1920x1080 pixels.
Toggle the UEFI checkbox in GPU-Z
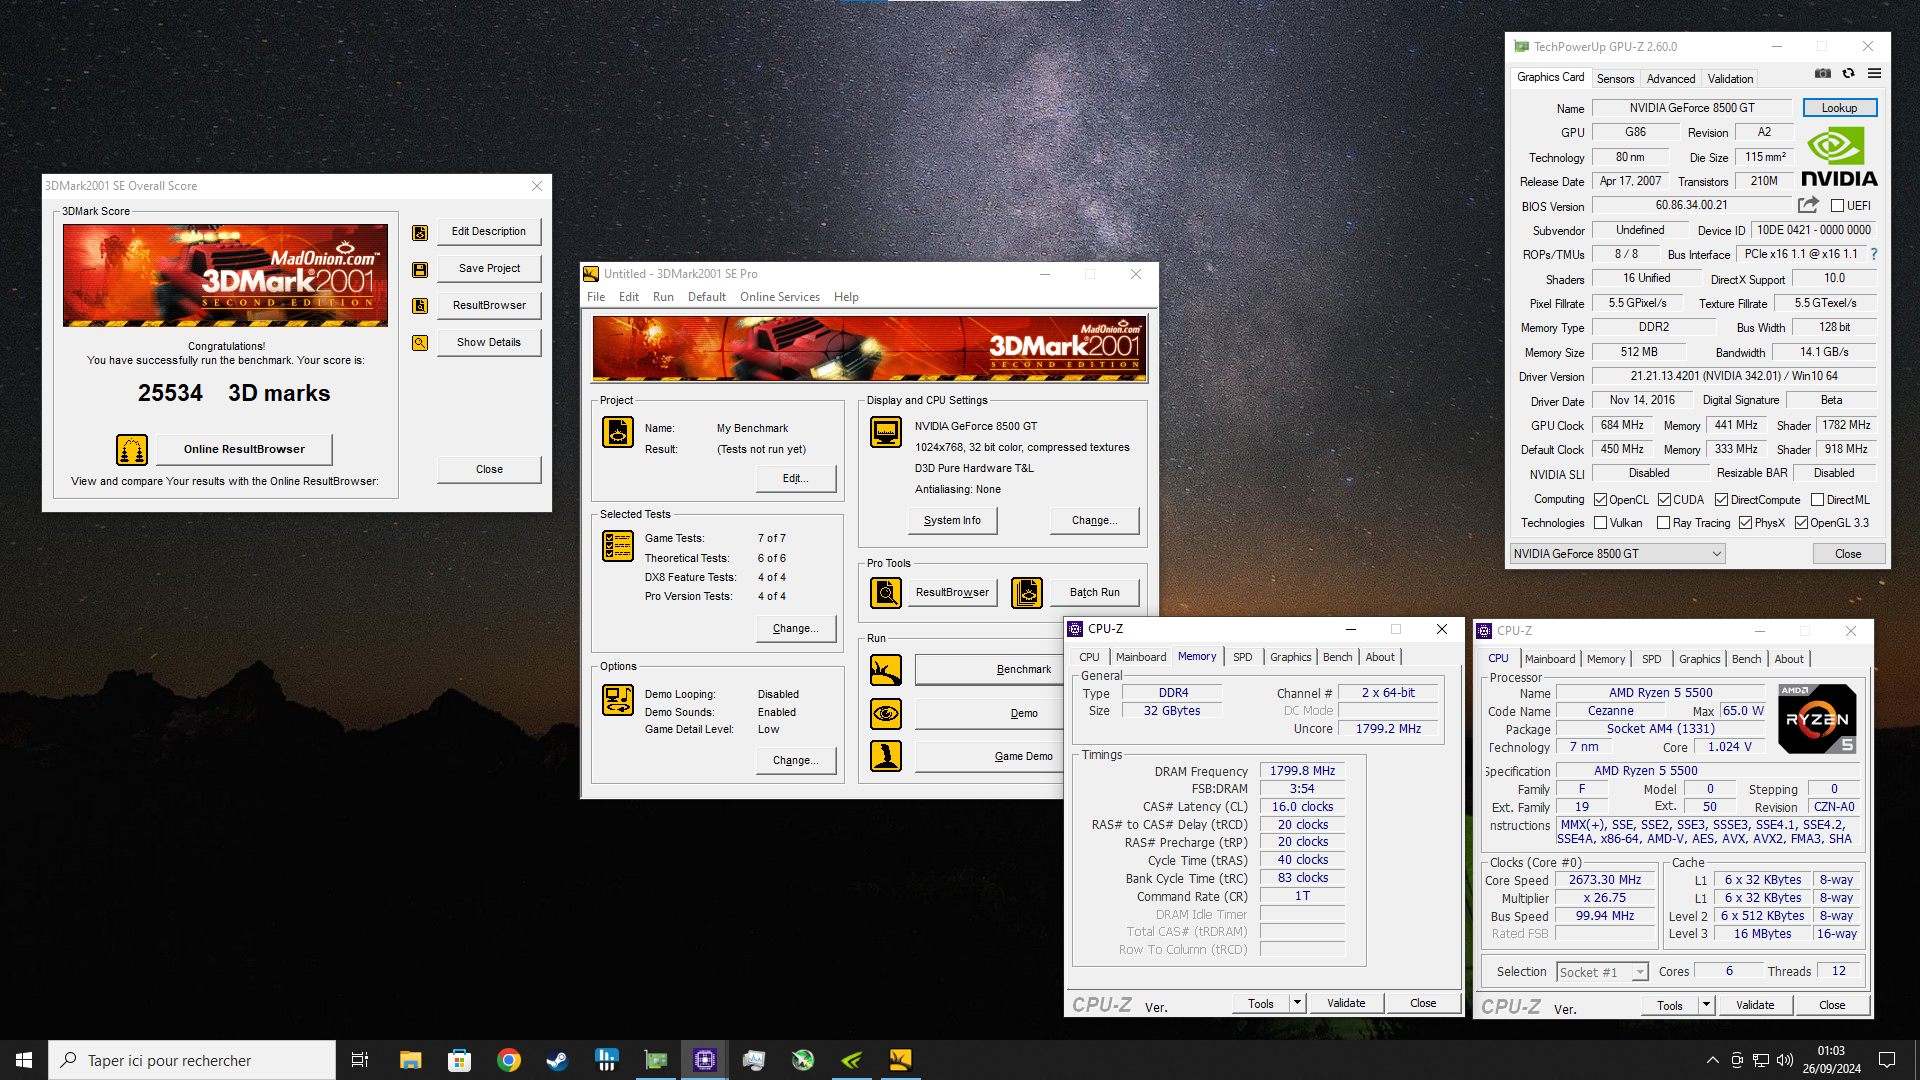(1838, 206)
